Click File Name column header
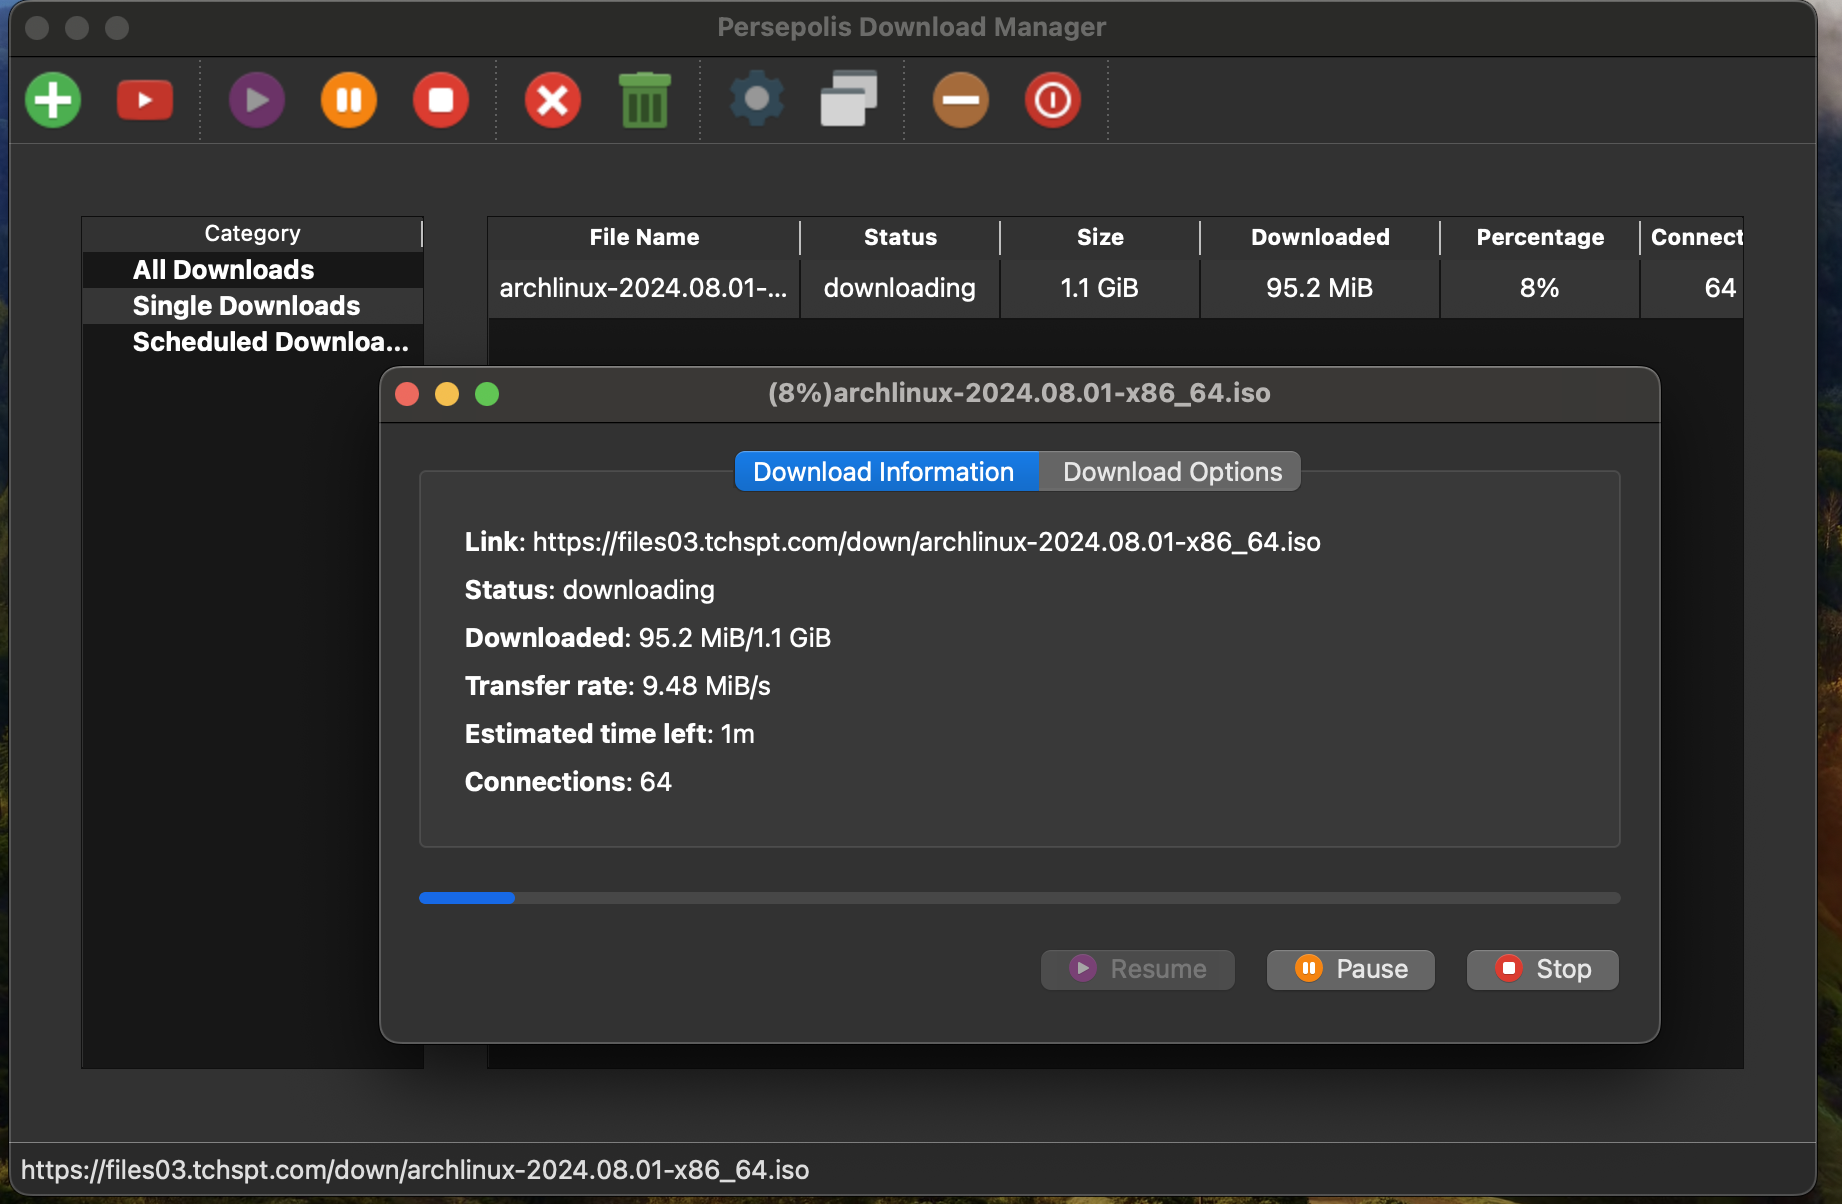The width and height of the screenshot is (1842, 1204). [x=644, y=238]
